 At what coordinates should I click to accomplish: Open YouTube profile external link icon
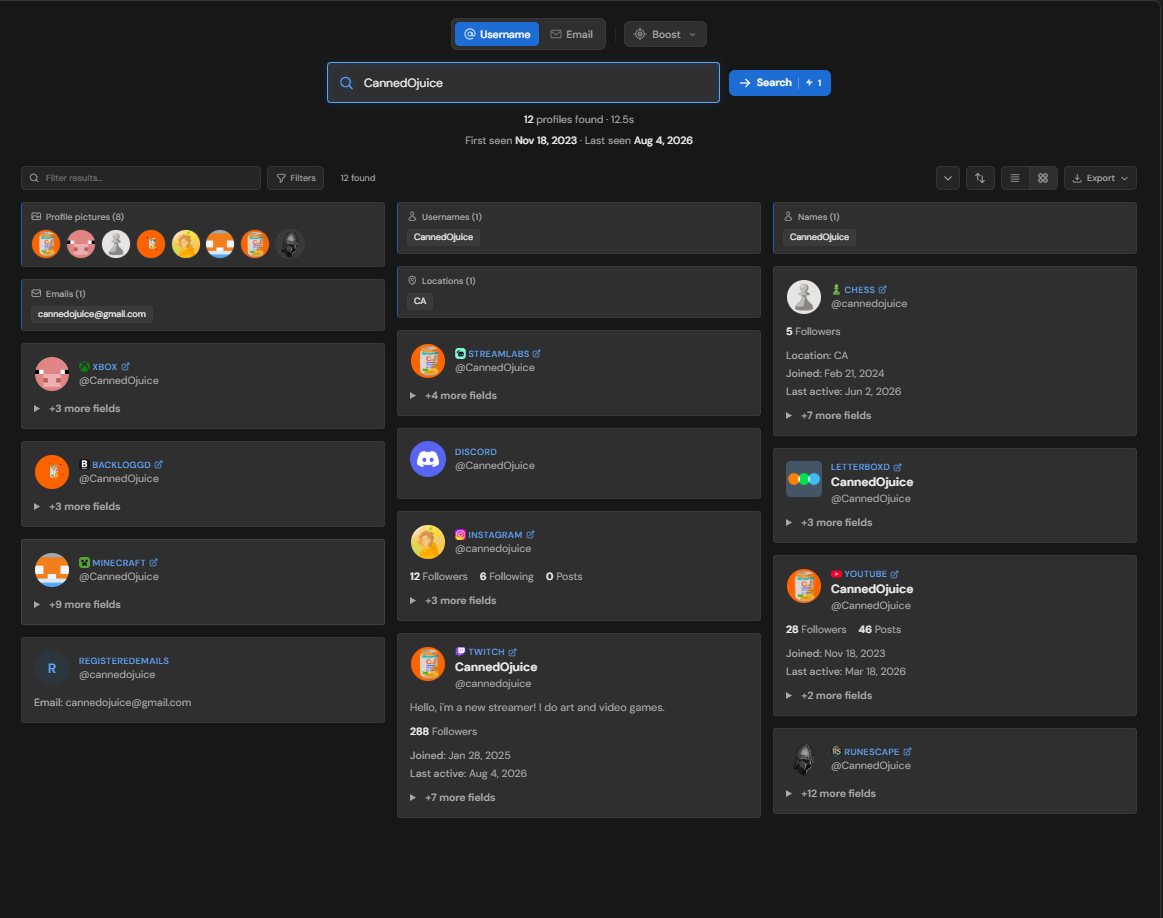pyautogui.click(x=895, y=574)
